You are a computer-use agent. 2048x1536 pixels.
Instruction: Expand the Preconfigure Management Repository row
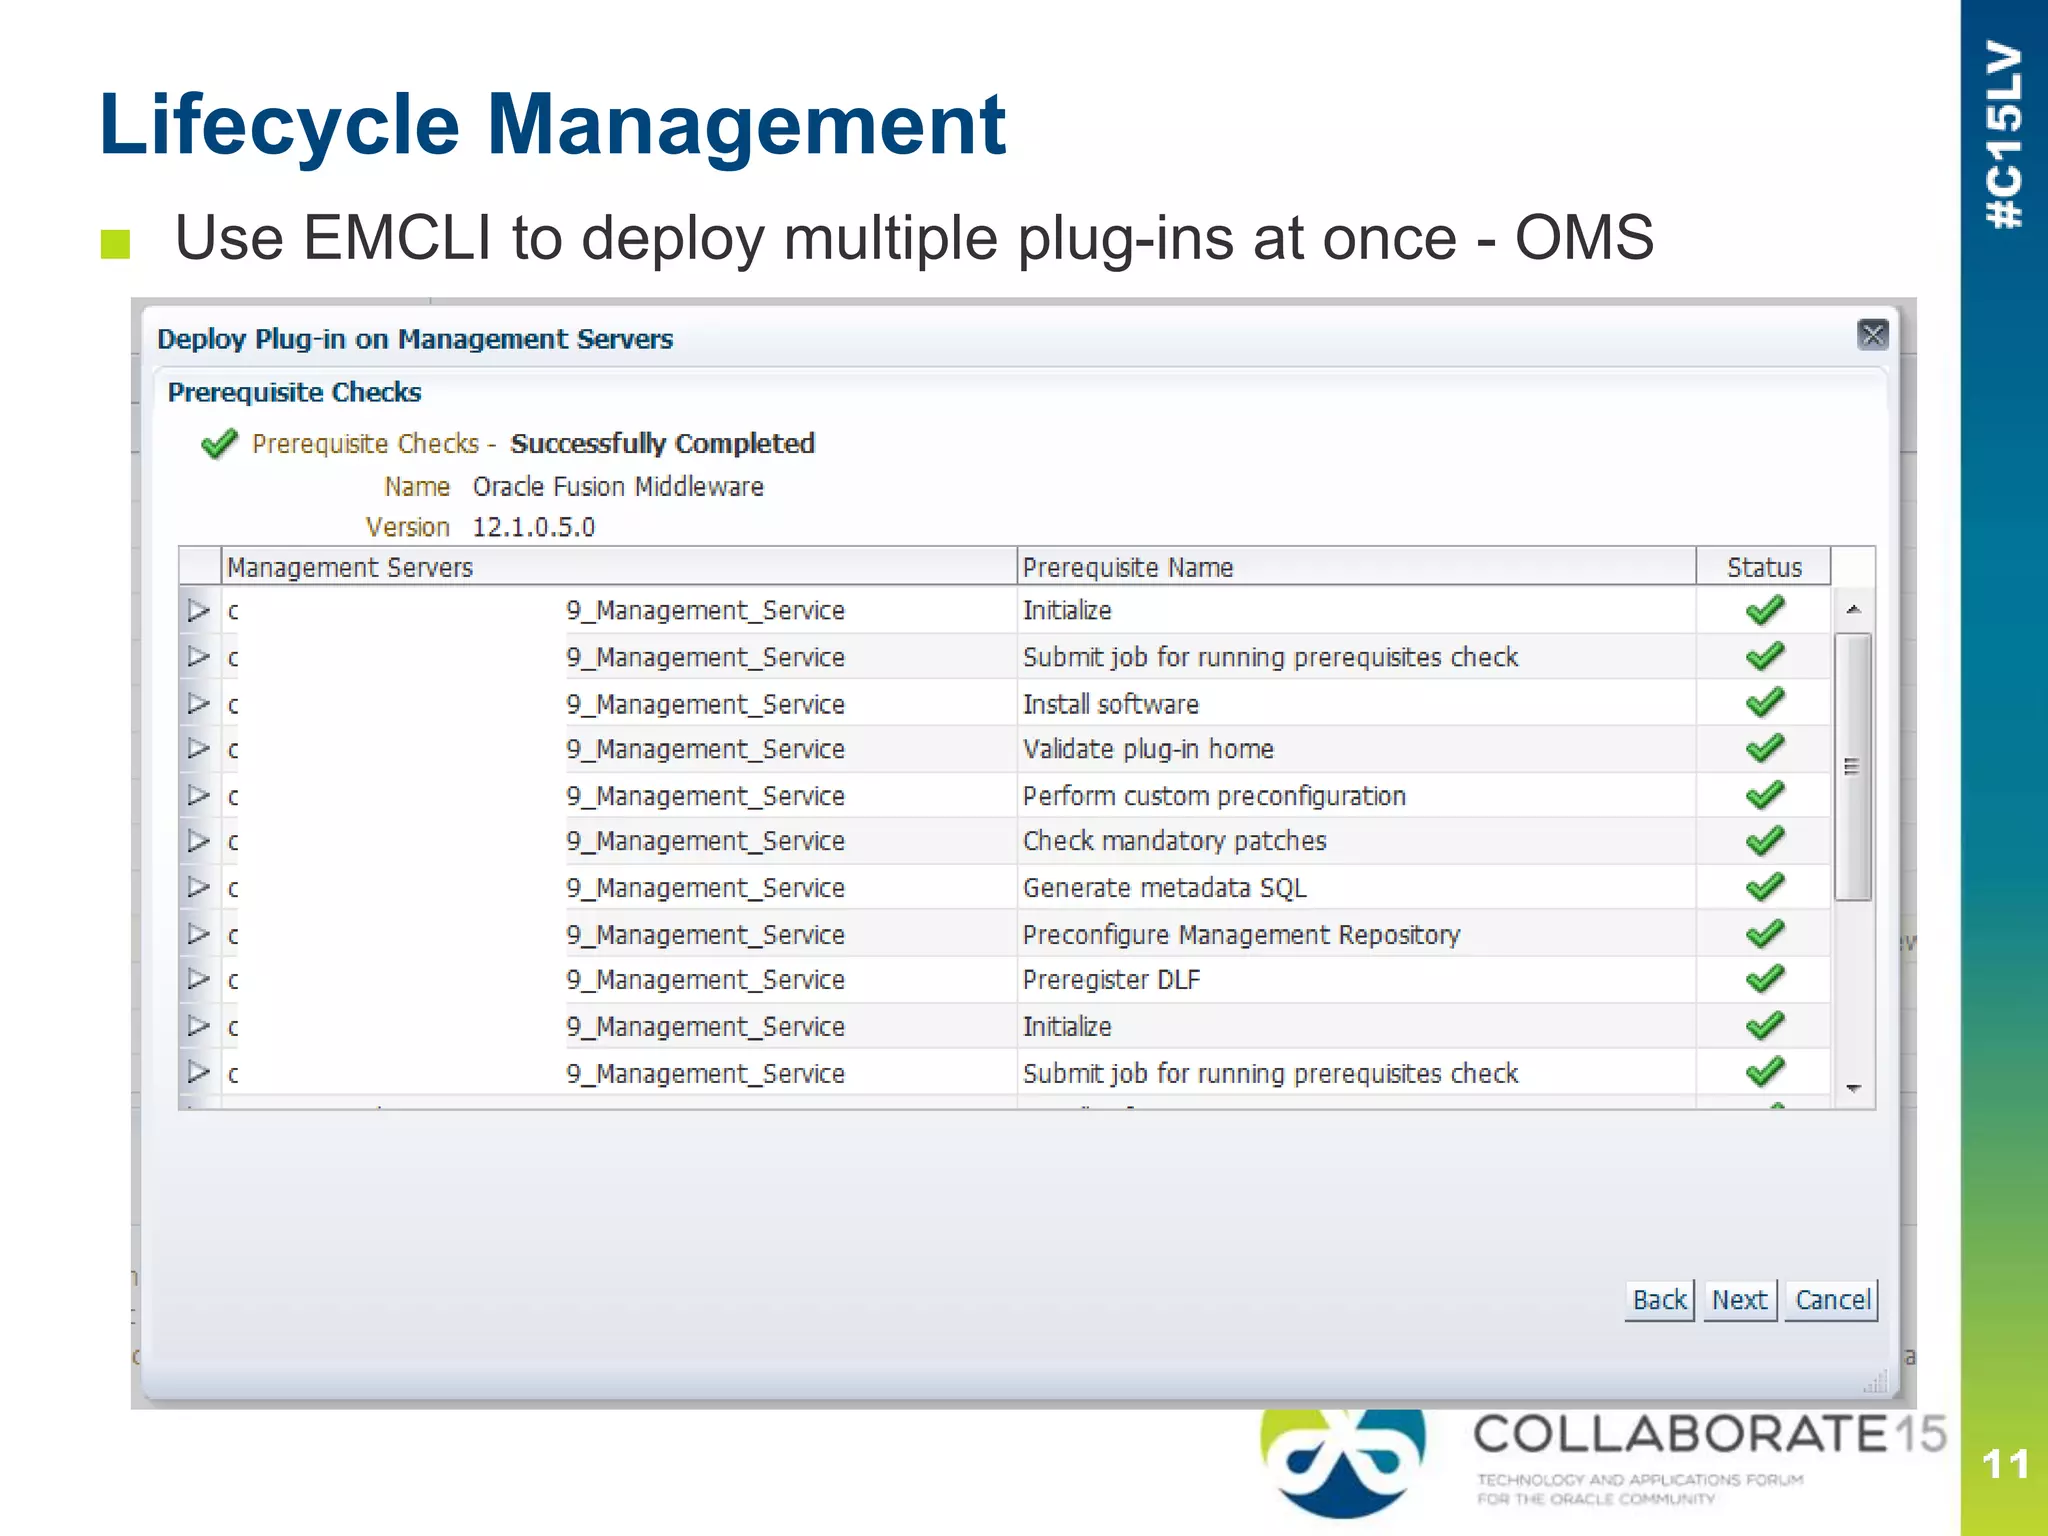[199, 934]
